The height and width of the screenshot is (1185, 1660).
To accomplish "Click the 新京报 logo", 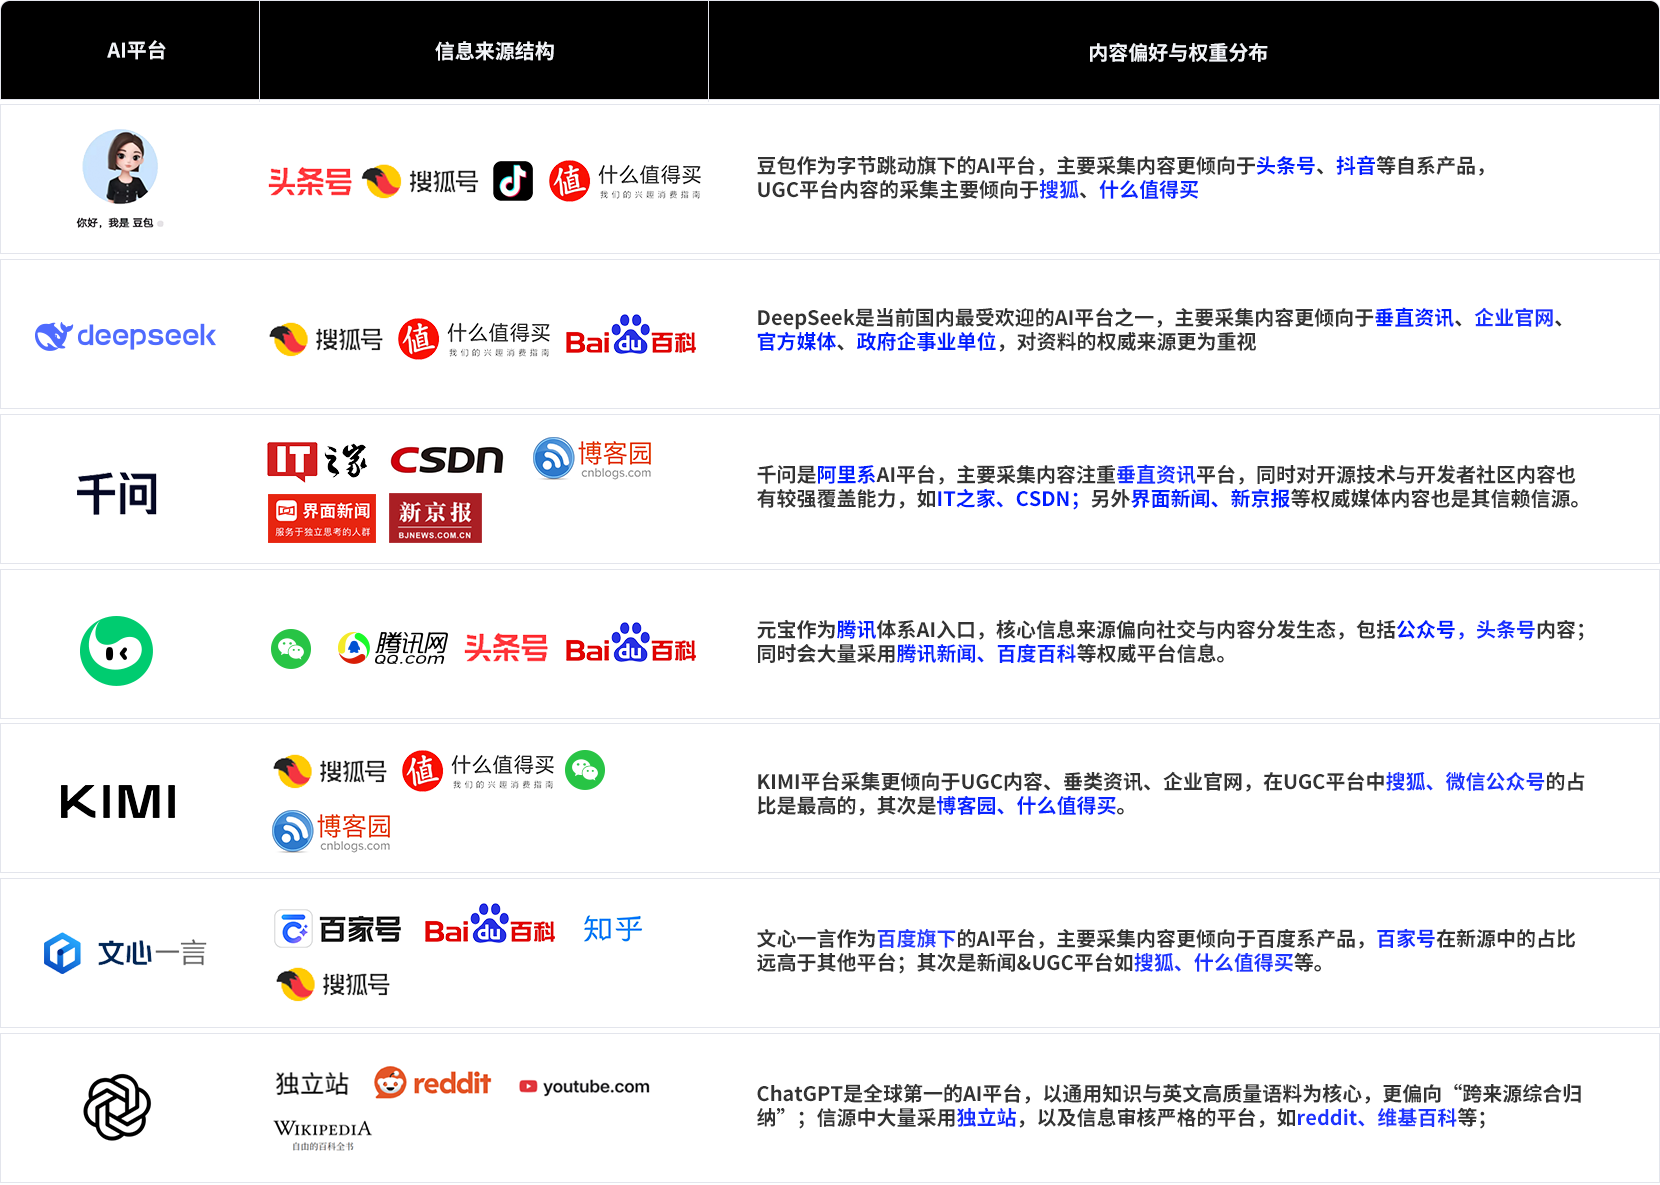I will point(435,518).
